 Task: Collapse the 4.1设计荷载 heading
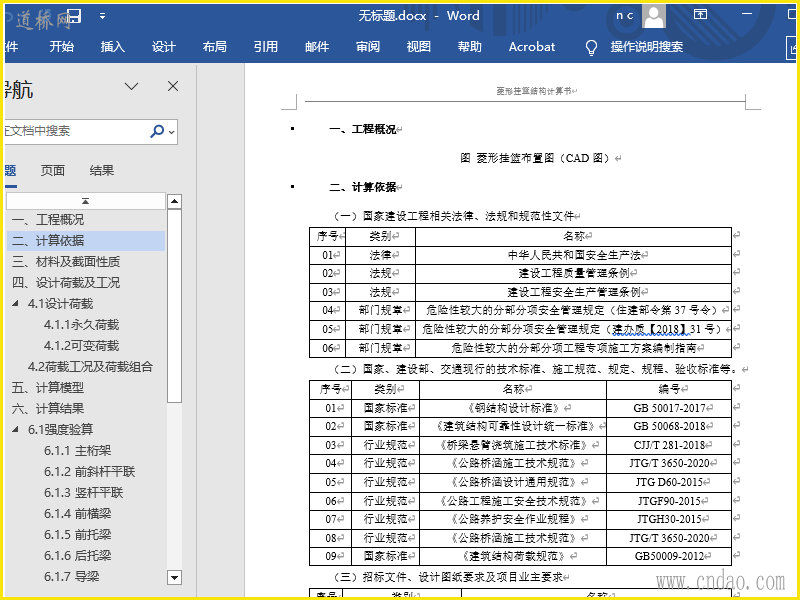pos(17,304)
